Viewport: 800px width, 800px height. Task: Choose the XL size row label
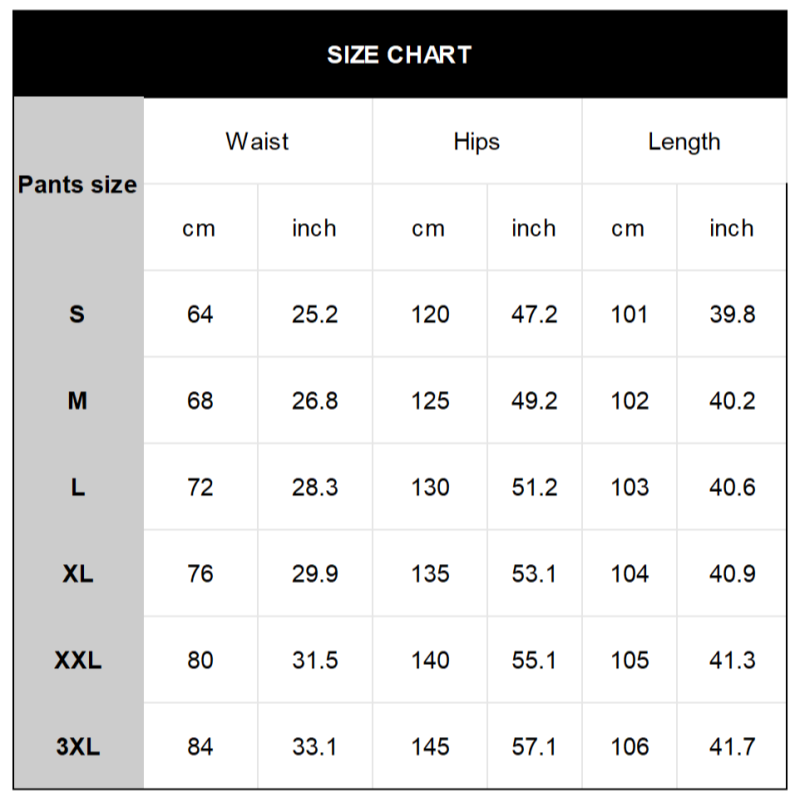[78, 574]
